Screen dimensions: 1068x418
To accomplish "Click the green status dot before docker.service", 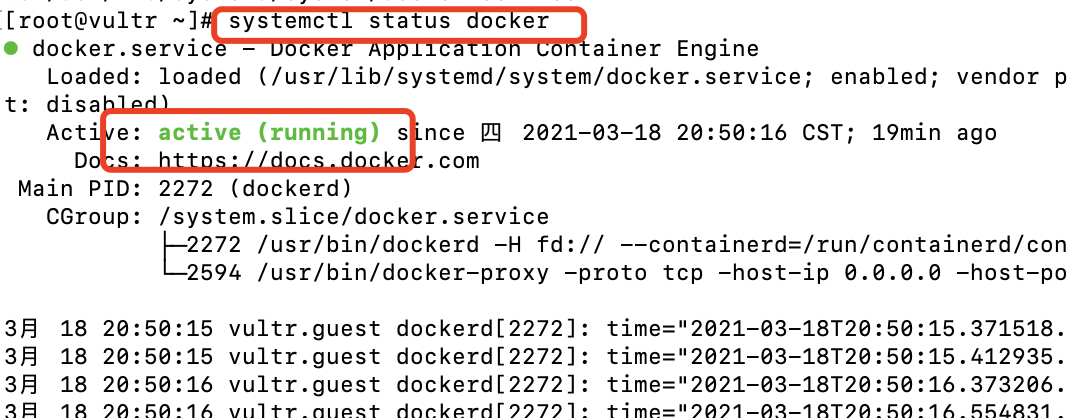I will point(10,48).
